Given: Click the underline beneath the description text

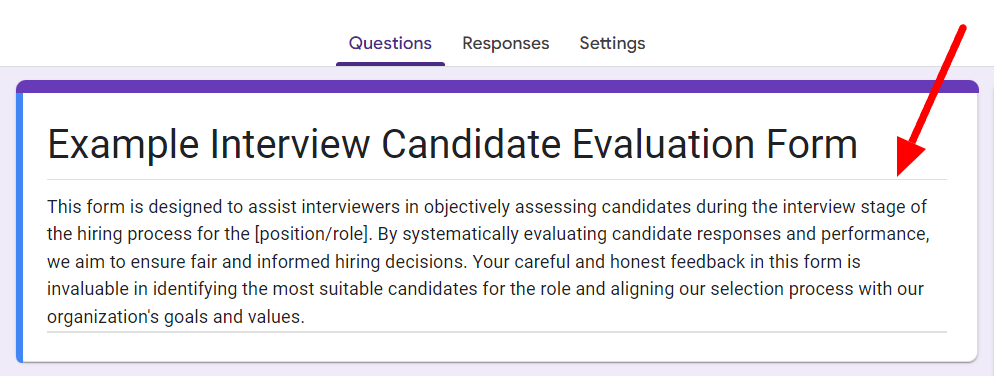Looking at the screenshot, I should pos(496,331).
